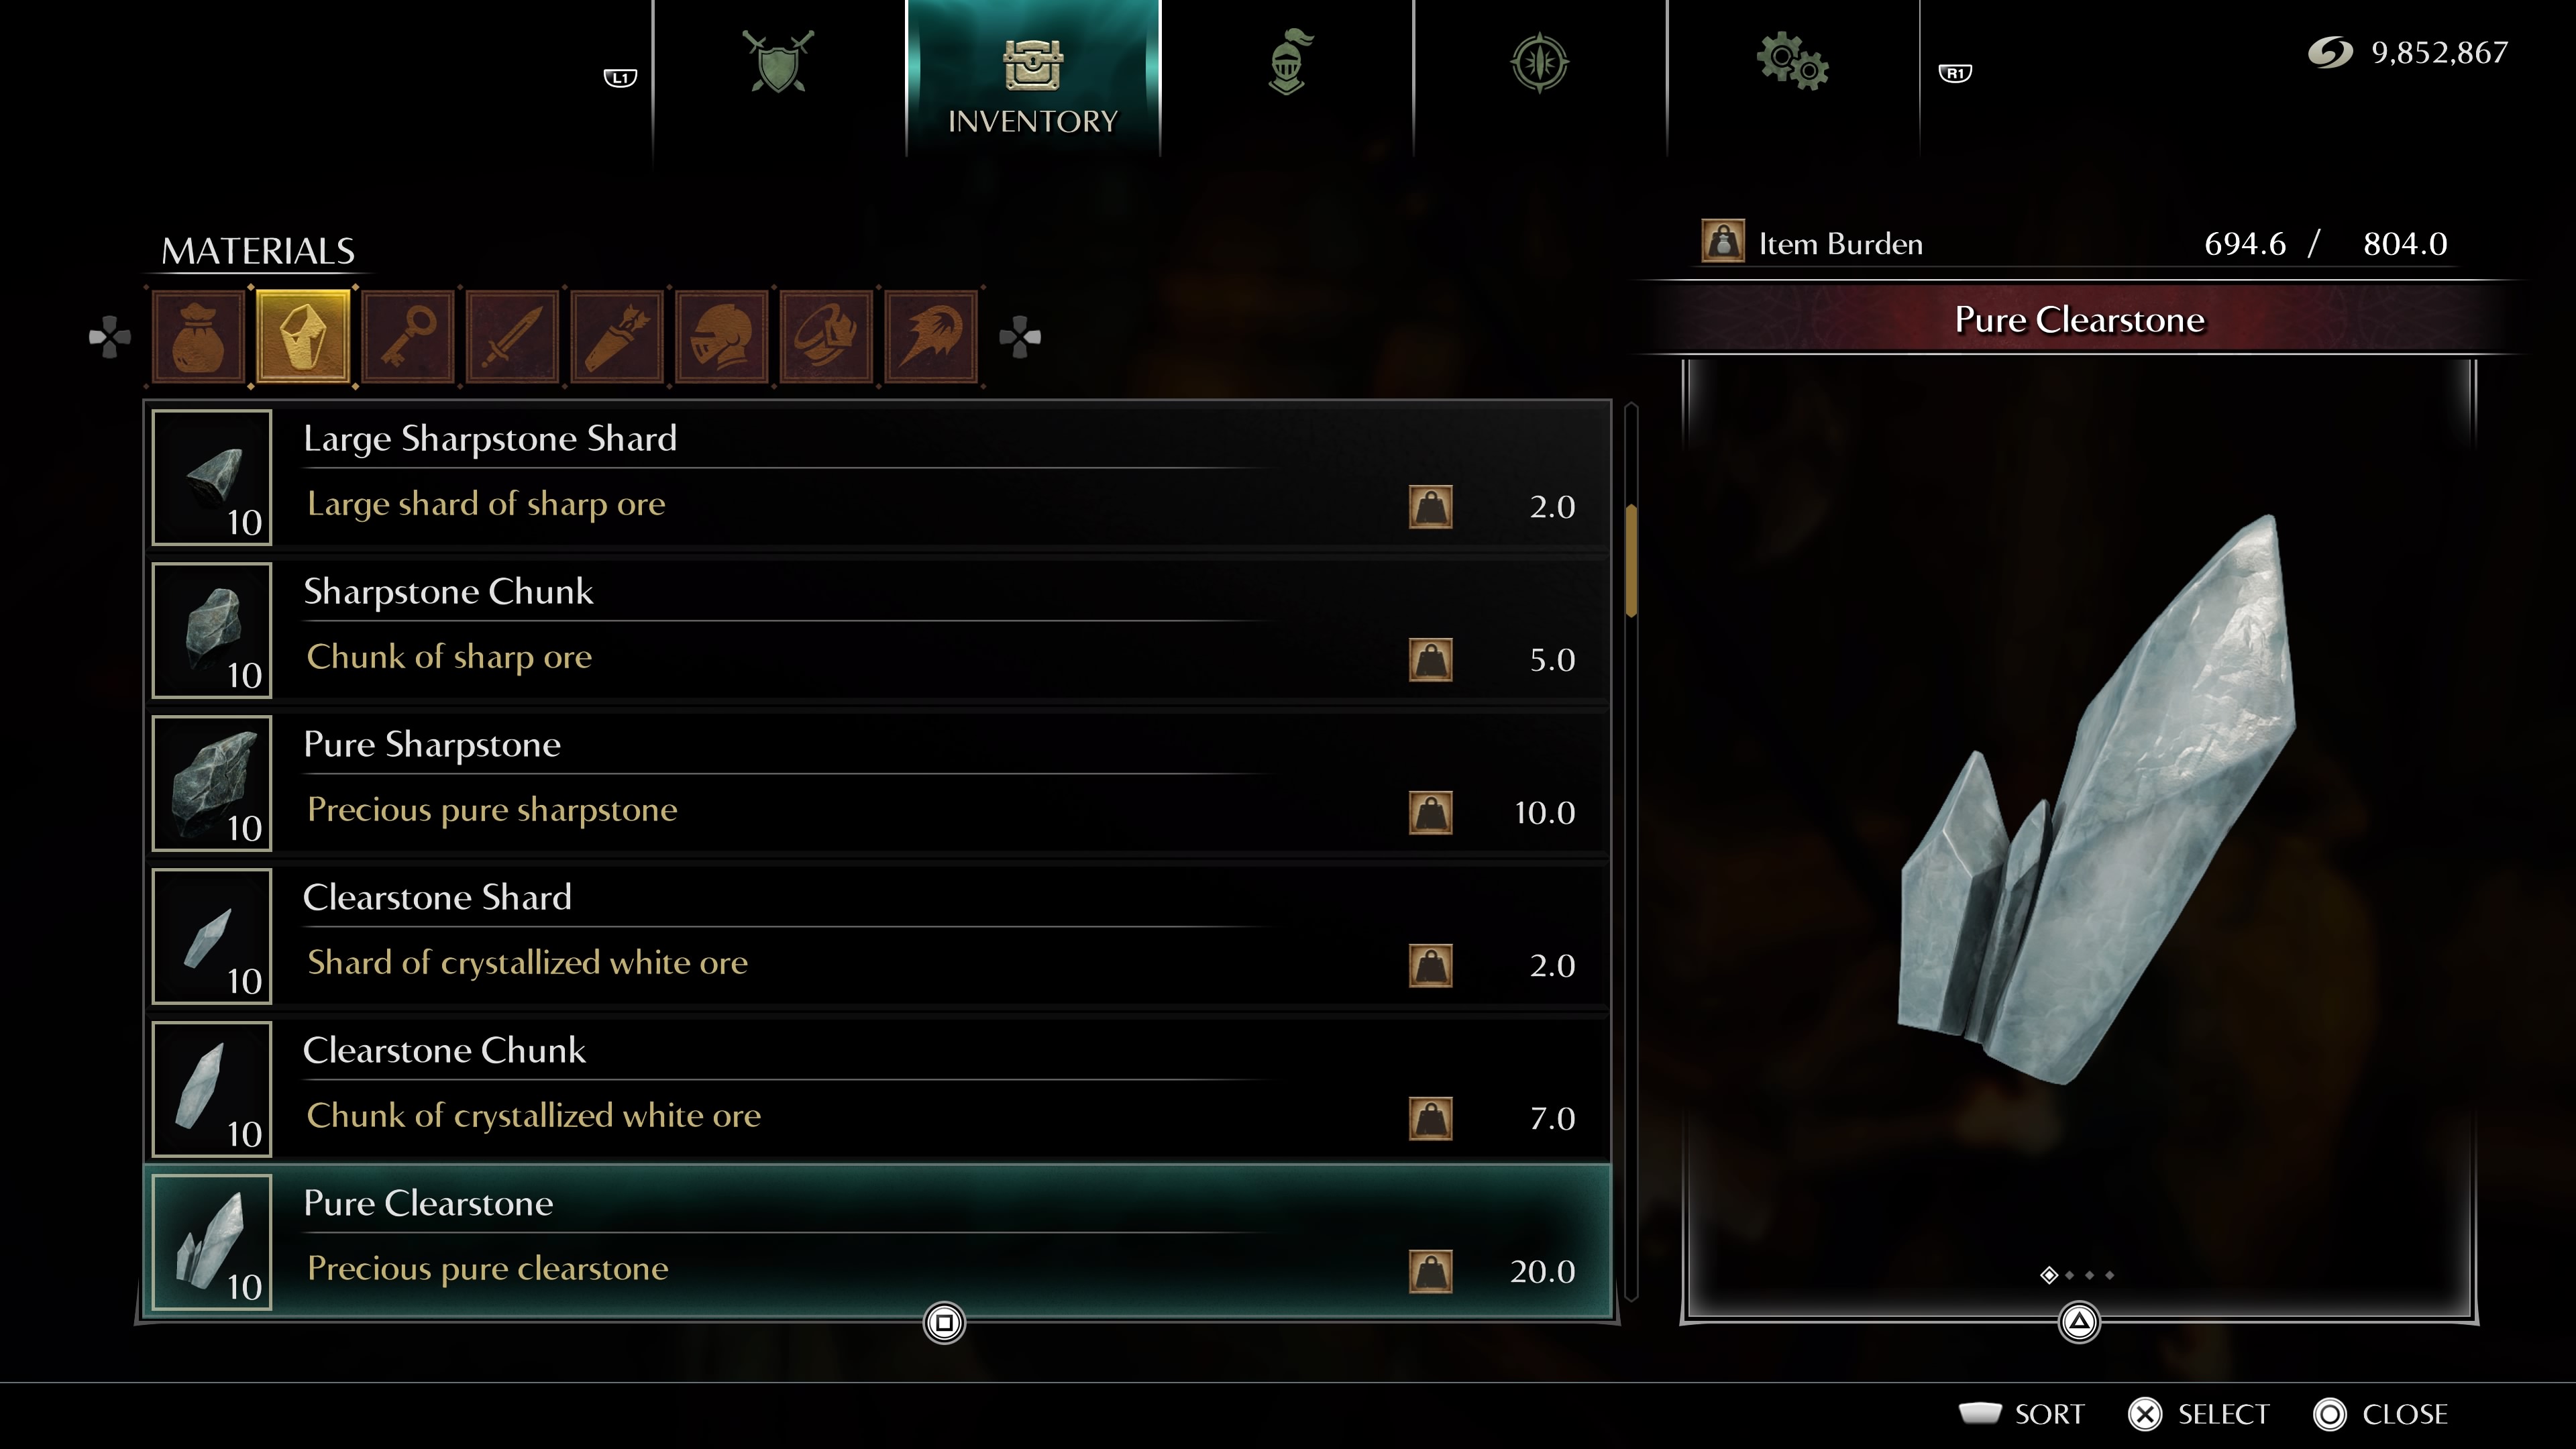Click the CLOSE button prompt
Screen dimensions: 2576x1449
pyautogui.click(x=2381, y=1414)
